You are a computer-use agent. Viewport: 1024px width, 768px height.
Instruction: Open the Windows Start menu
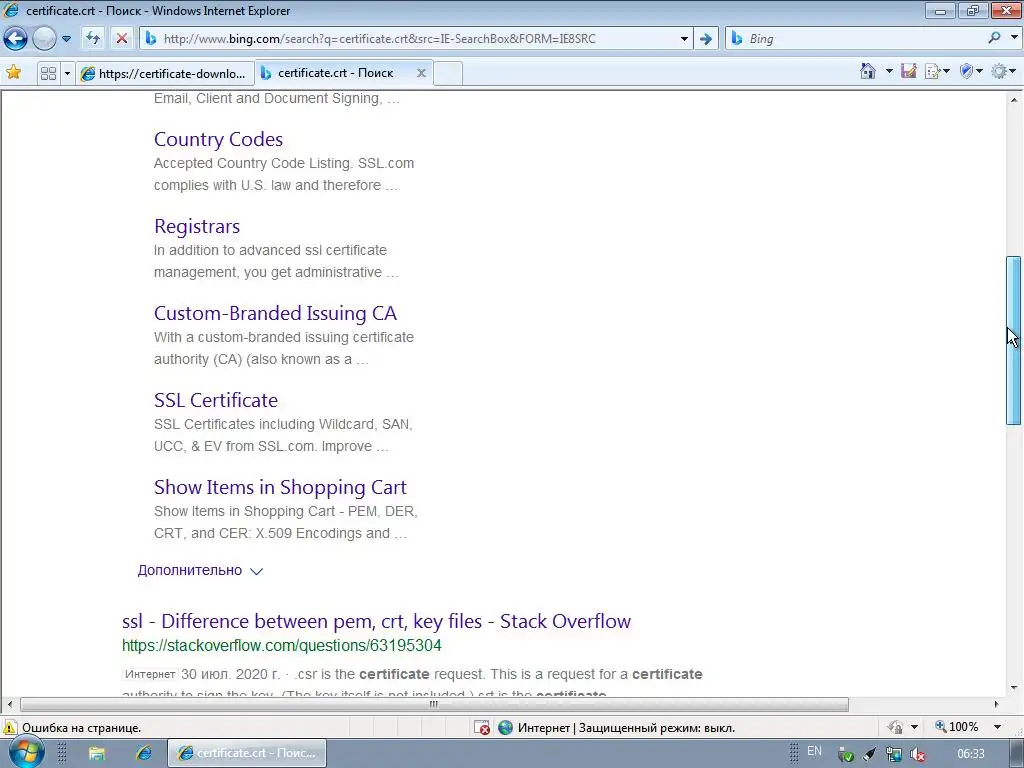(x=26, y=753)
